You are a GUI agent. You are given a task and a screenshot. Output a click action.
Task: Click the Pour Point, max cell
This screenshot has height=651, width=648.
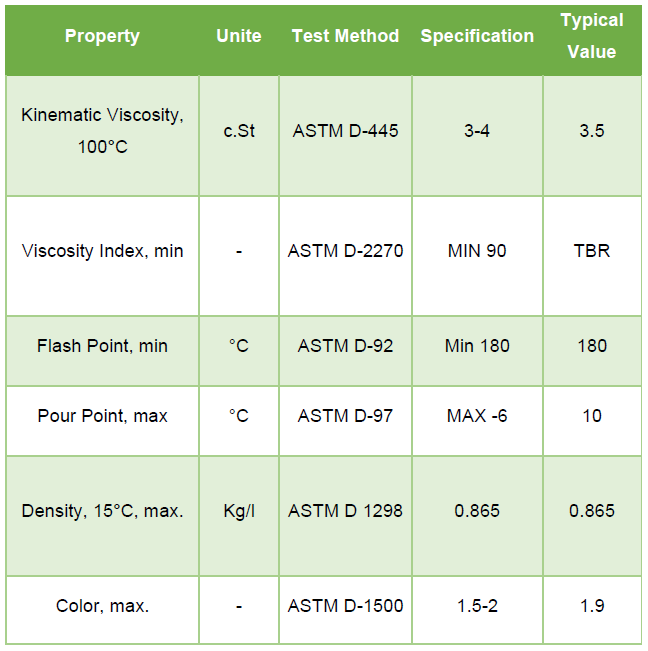102,421
